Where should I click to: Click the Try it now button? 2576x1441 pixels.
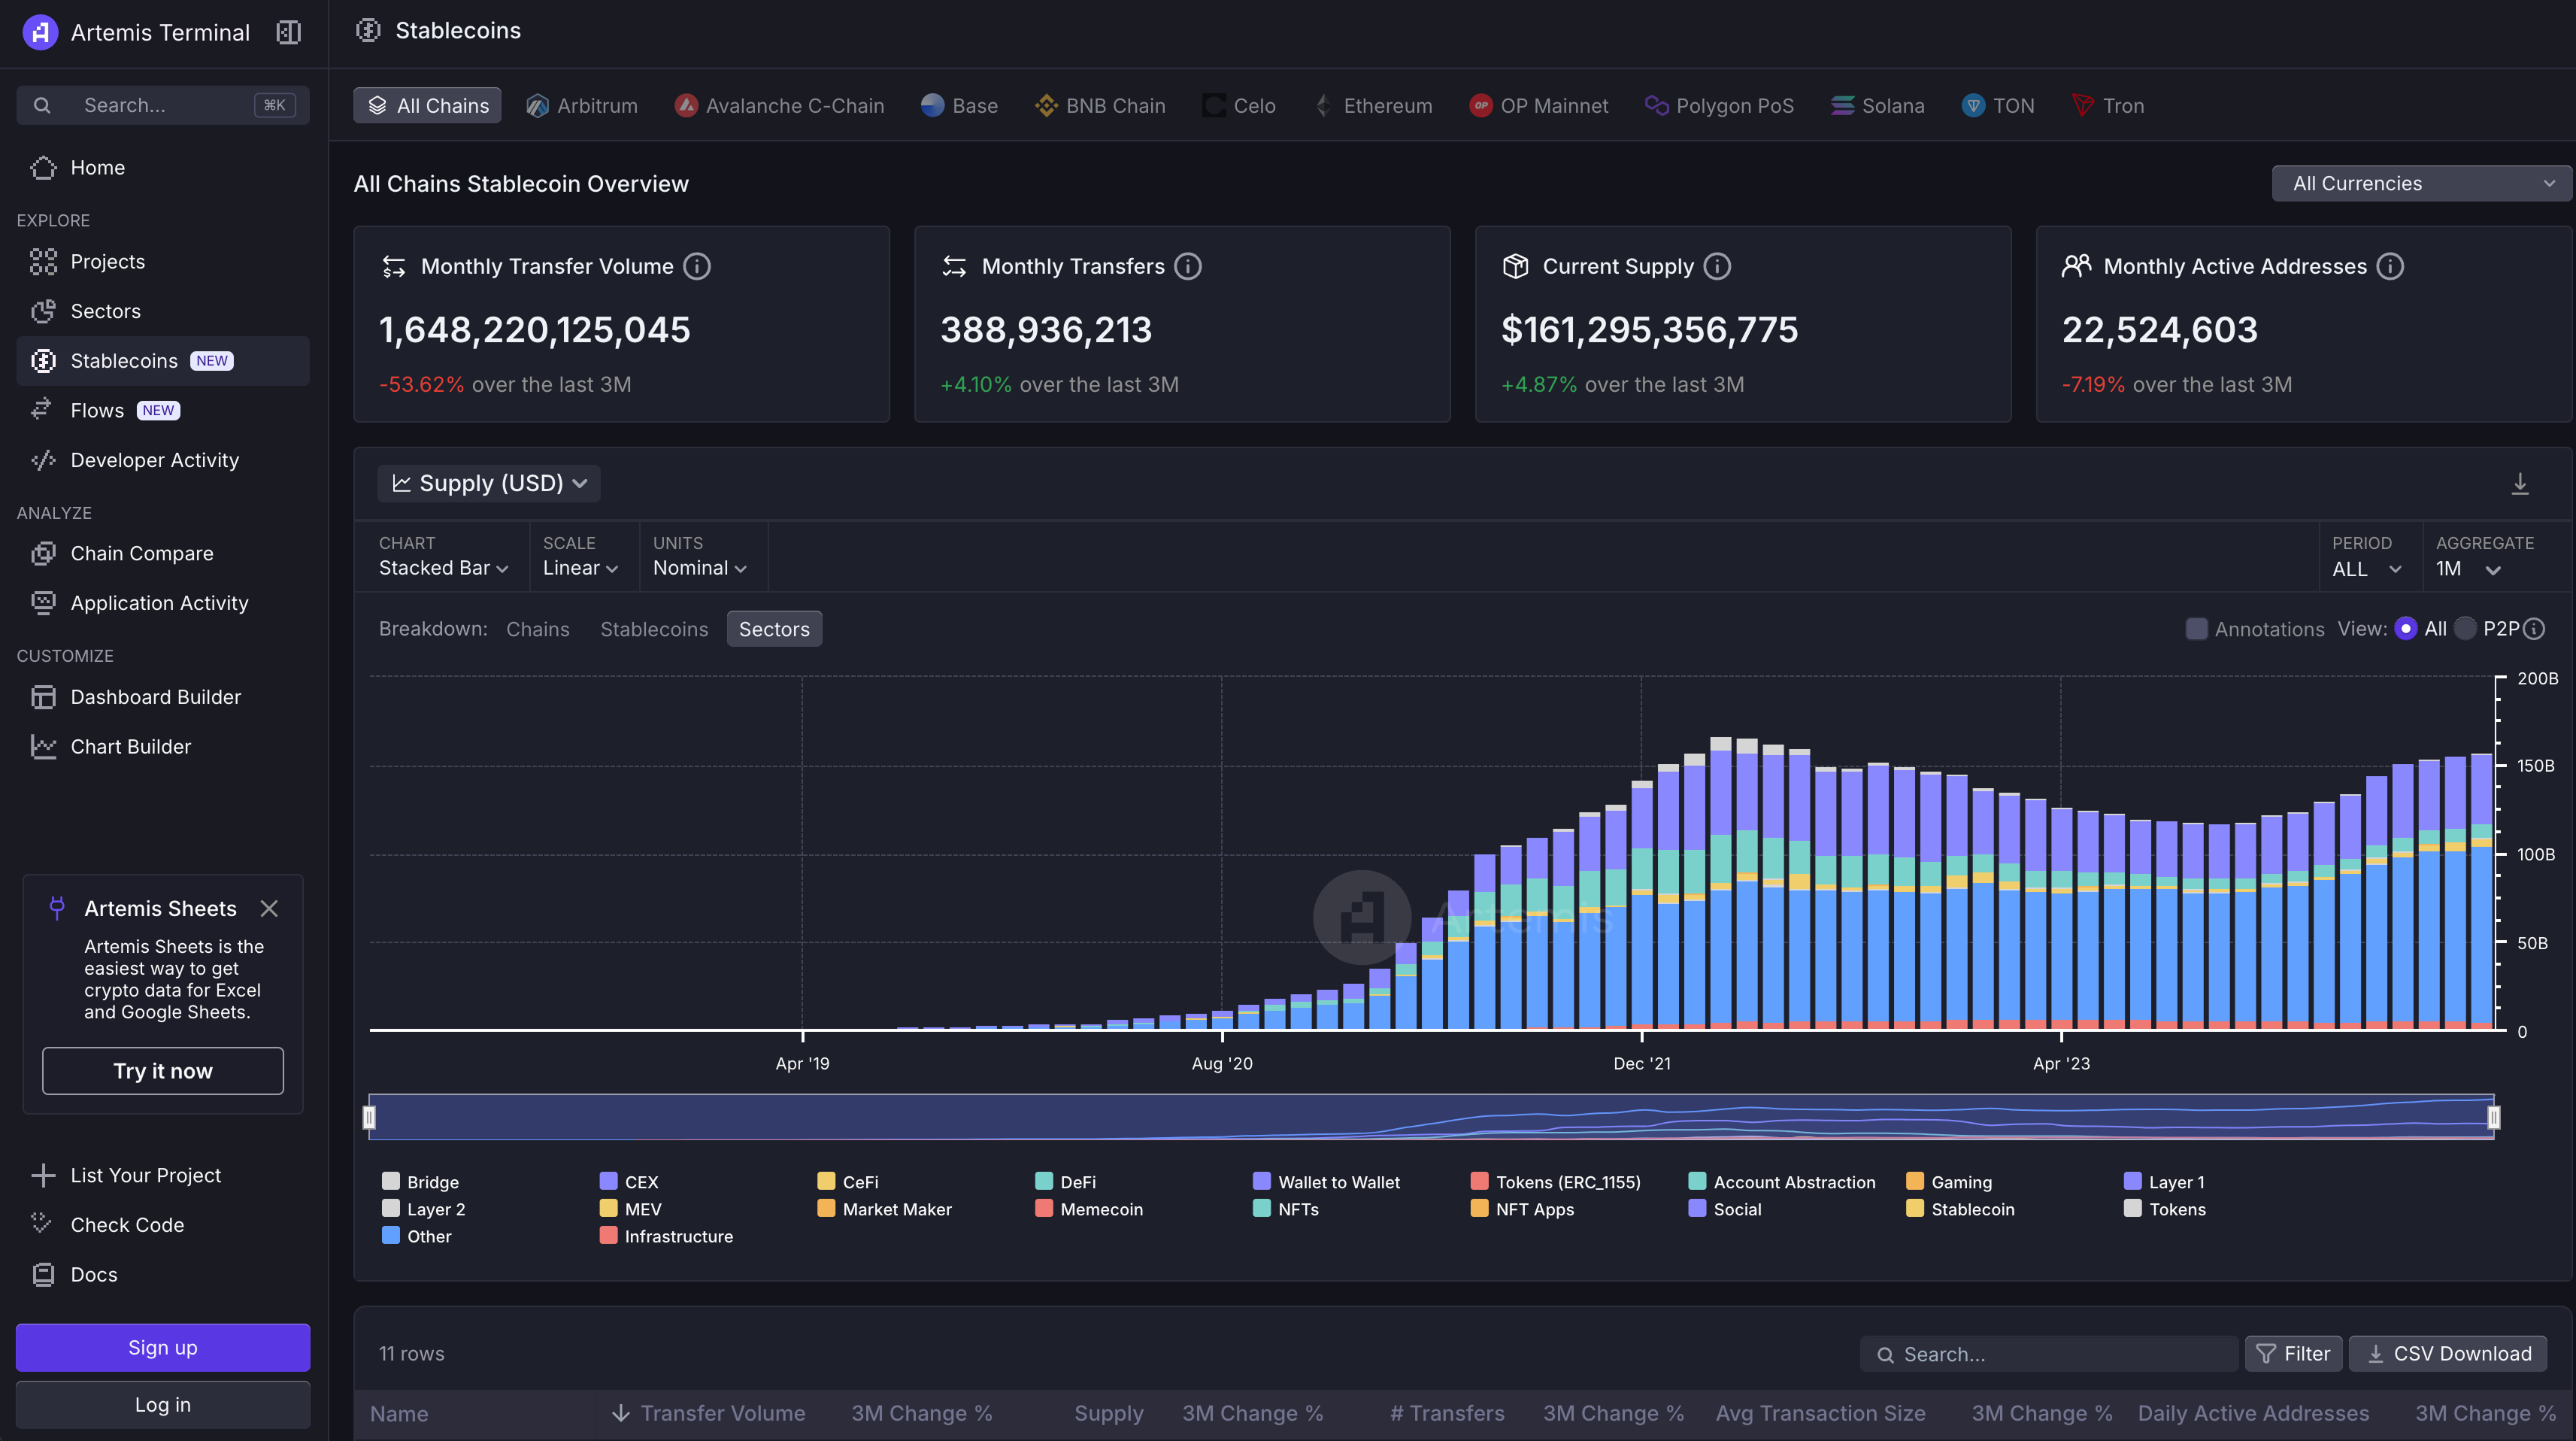tap(163, 1071)
